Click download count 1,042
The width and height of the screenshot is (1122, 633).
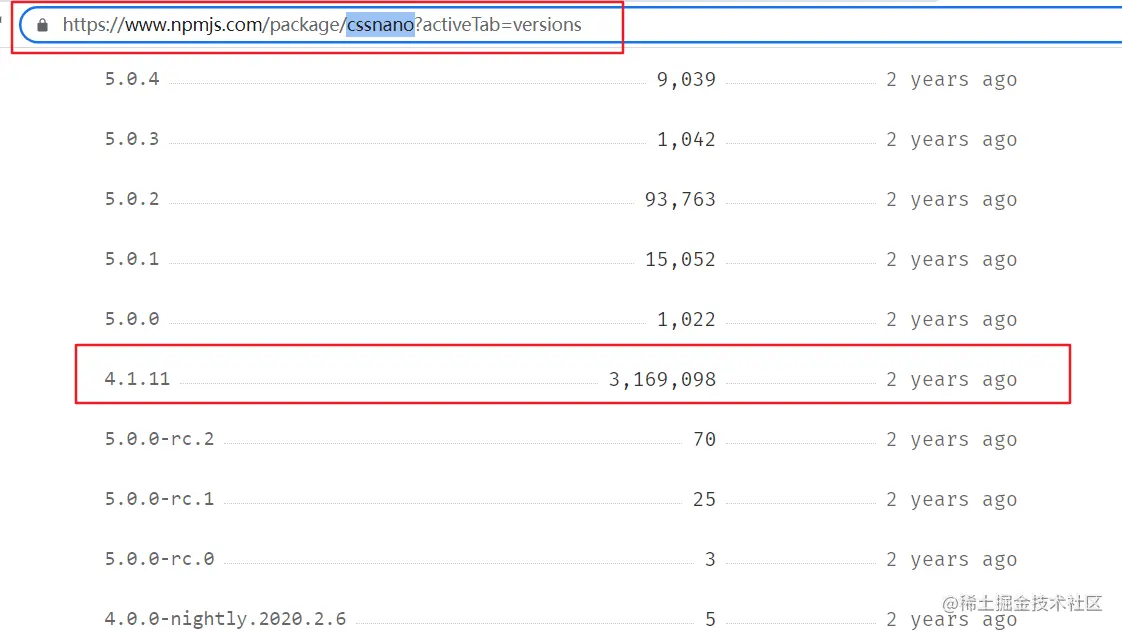[x=686, y=139]
